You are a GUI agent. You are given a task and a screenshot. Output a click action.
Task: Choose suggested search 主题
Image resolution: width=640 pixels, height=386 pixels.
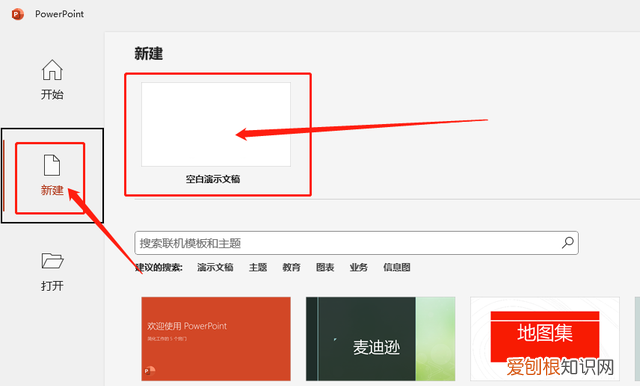point(258,267)
